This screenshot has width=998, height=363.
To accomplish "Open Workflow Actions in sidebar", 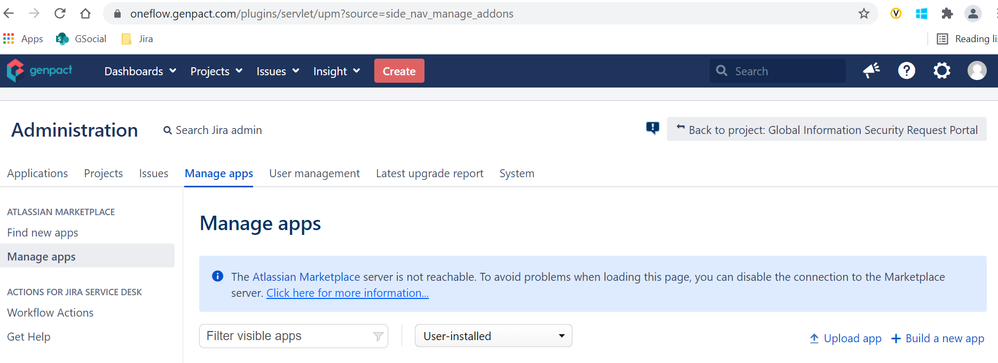I will tap(50, 313).
